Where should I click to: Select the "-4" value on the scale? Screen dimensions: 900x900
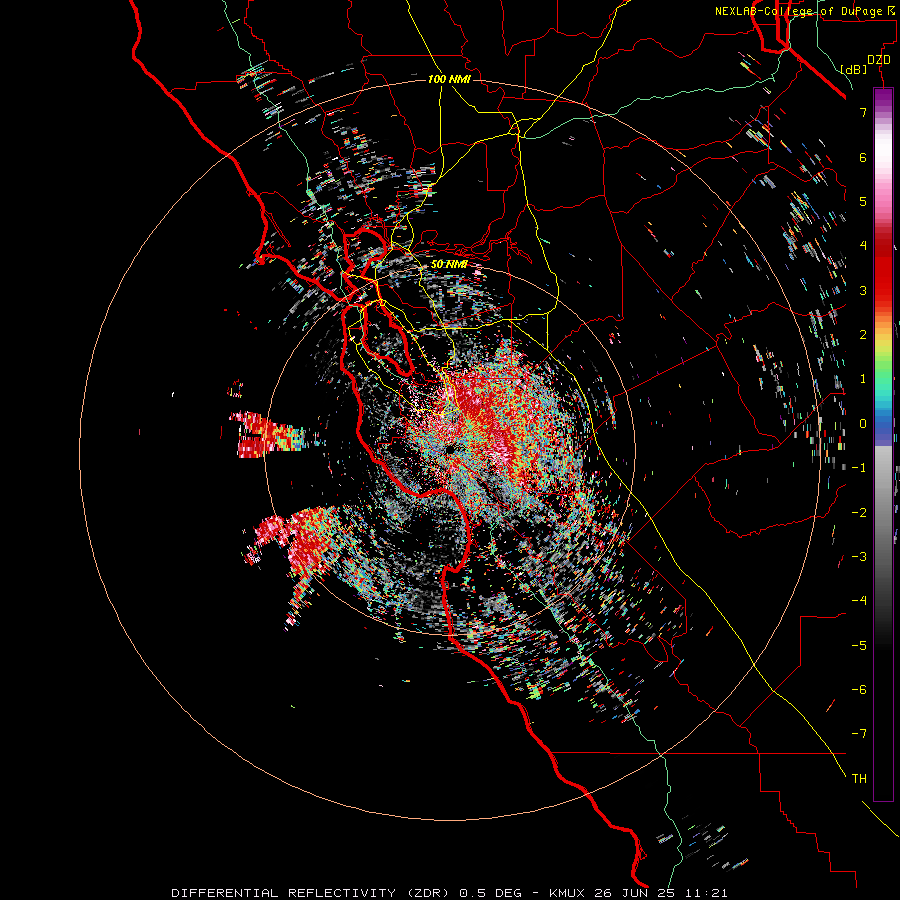[859, 601]
